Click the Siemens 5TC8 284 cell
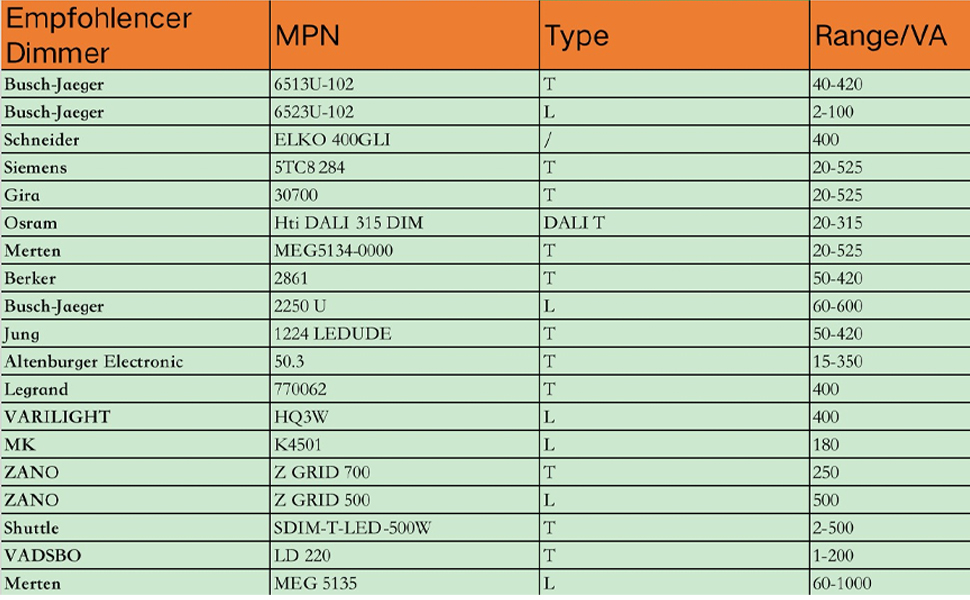Image resolution: width=970 pixels, height=600 pixels. (x=405, y=168)
